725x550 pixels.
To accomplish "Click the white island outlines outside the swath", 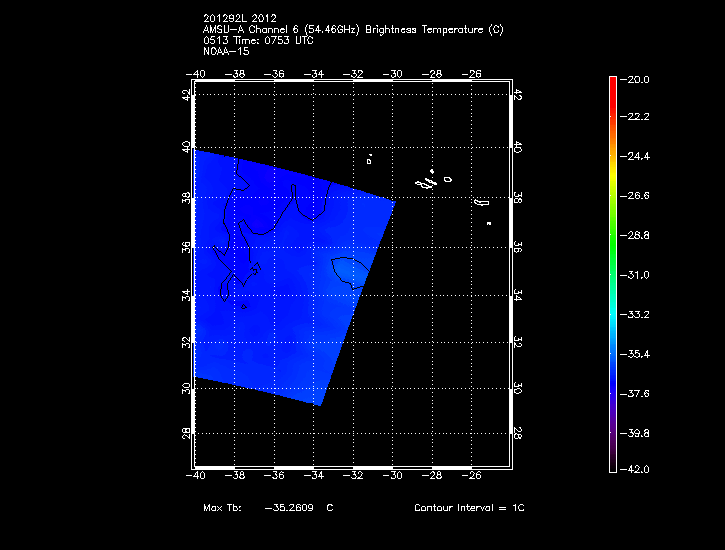I will click(x=432, y=181).
